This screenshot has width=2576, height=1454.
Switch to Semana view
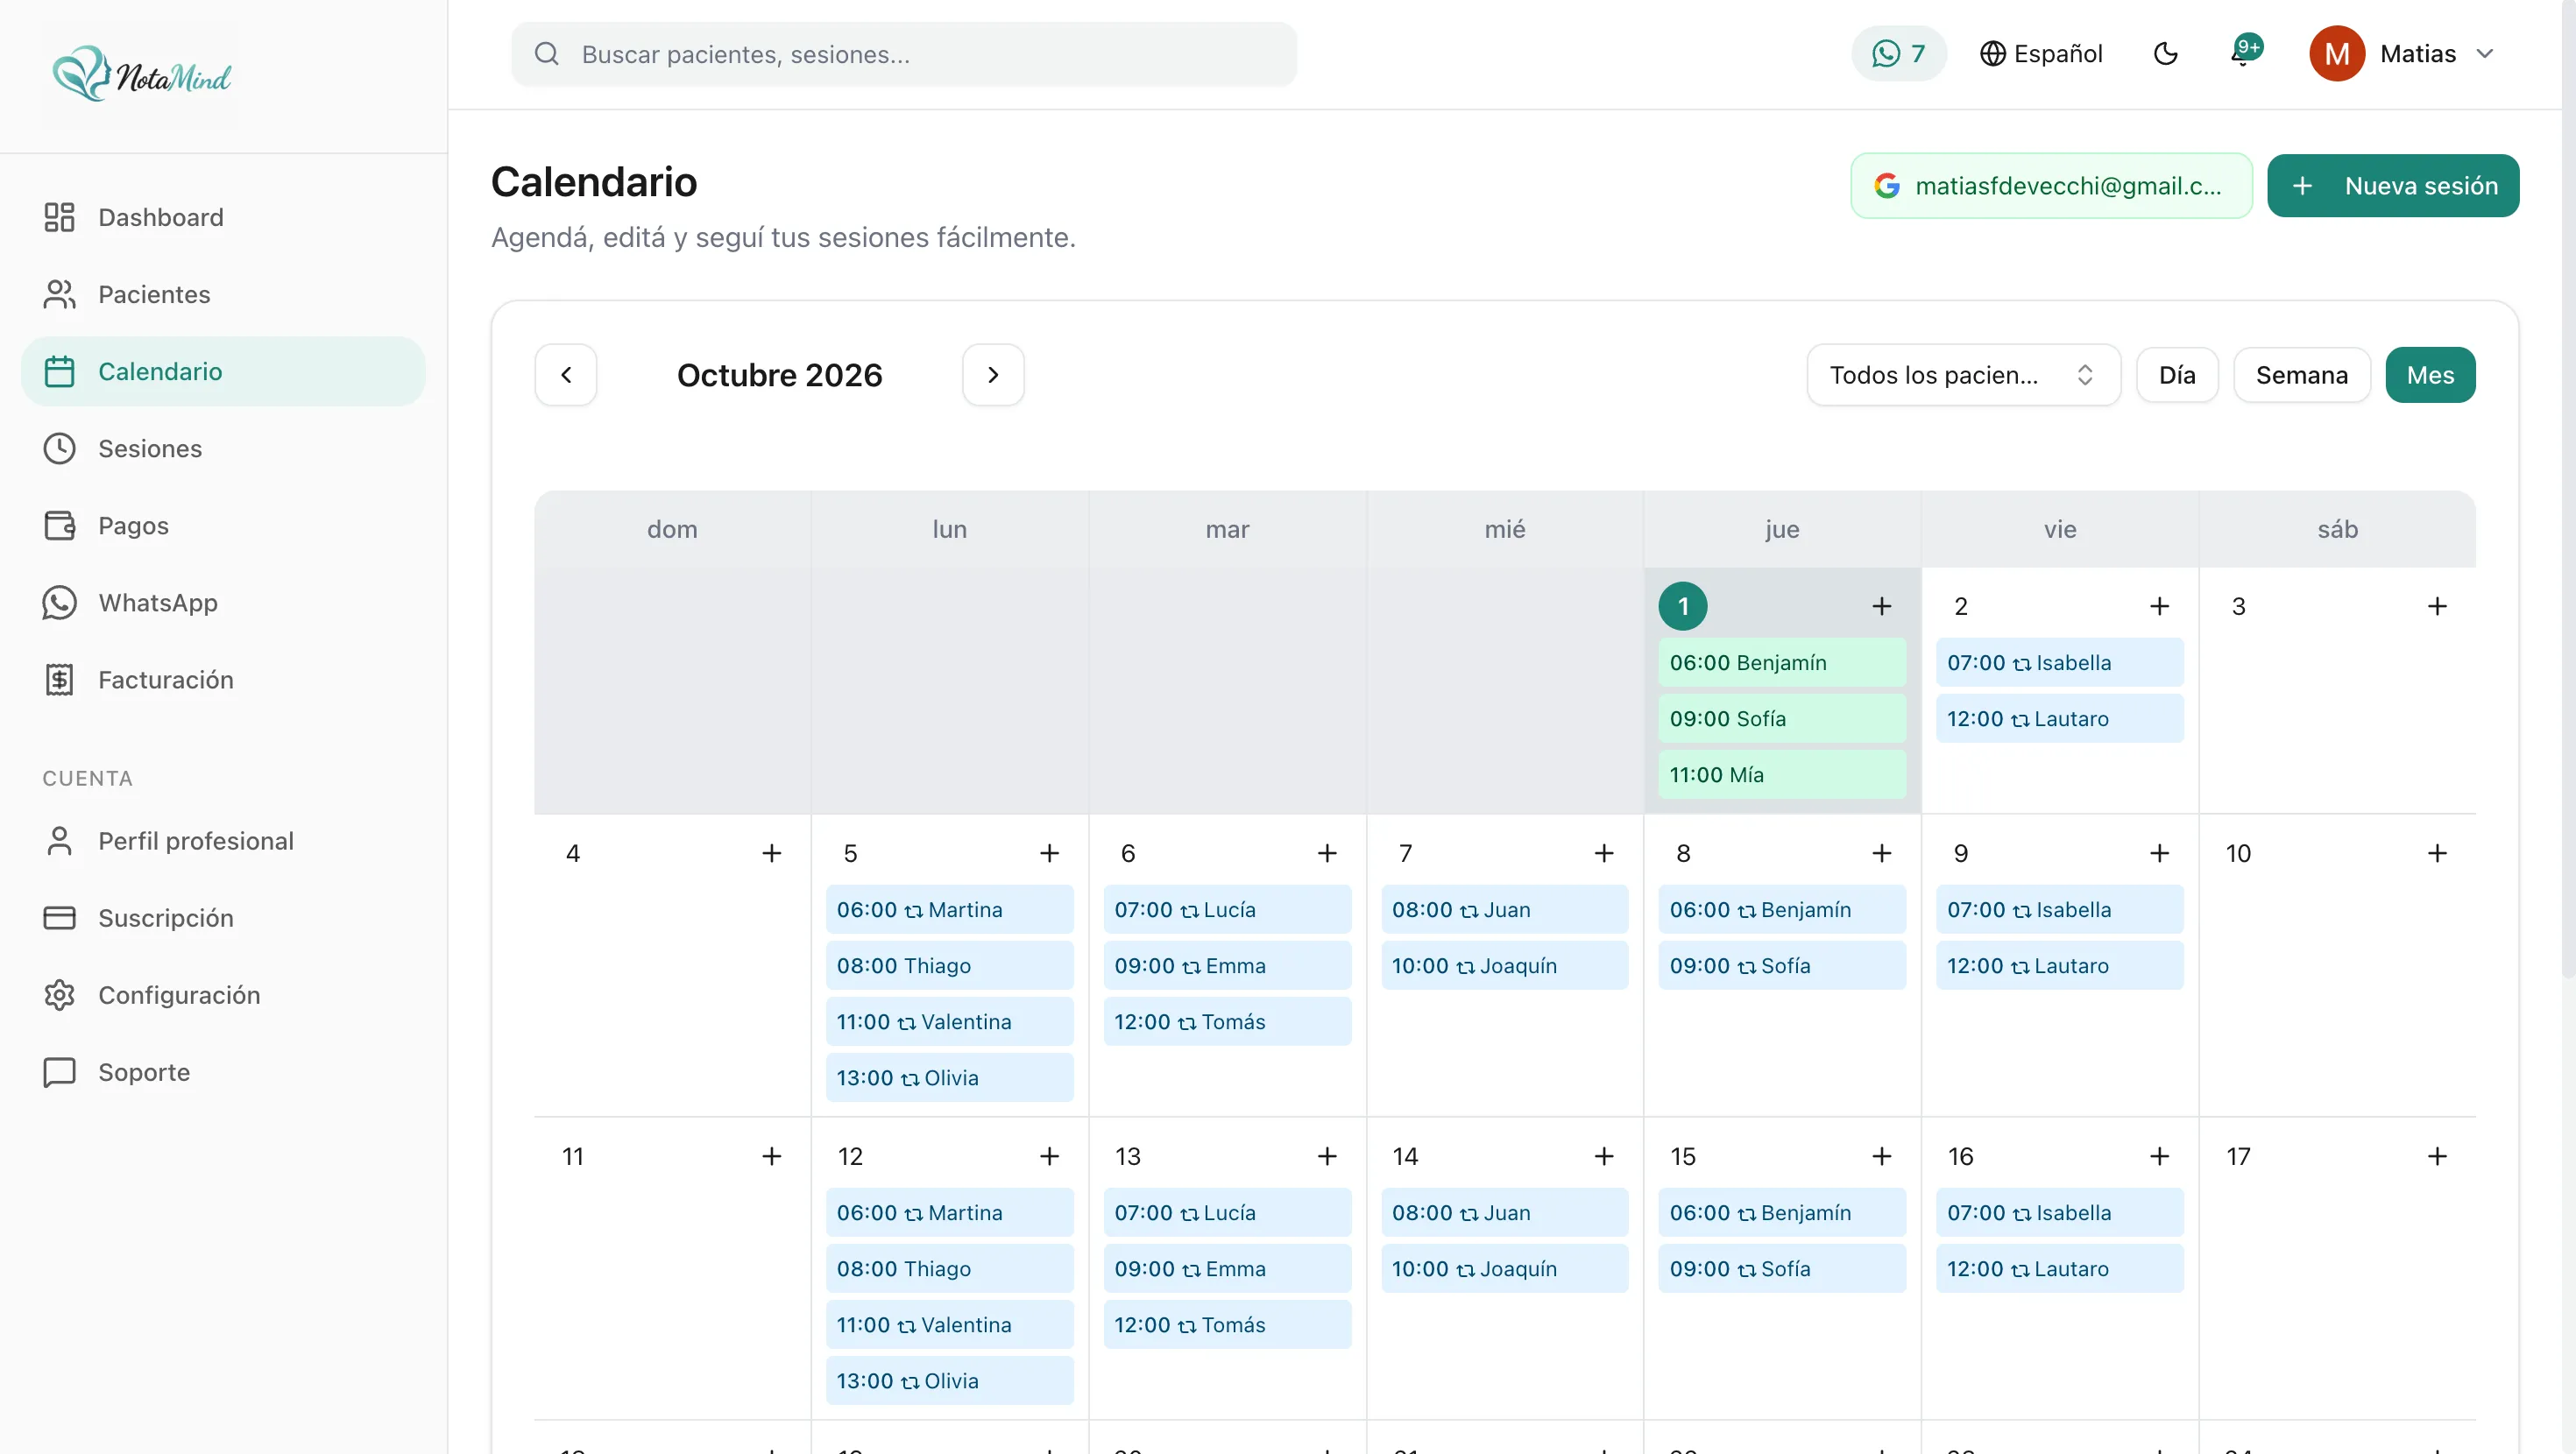click(x=2301, y=375)
